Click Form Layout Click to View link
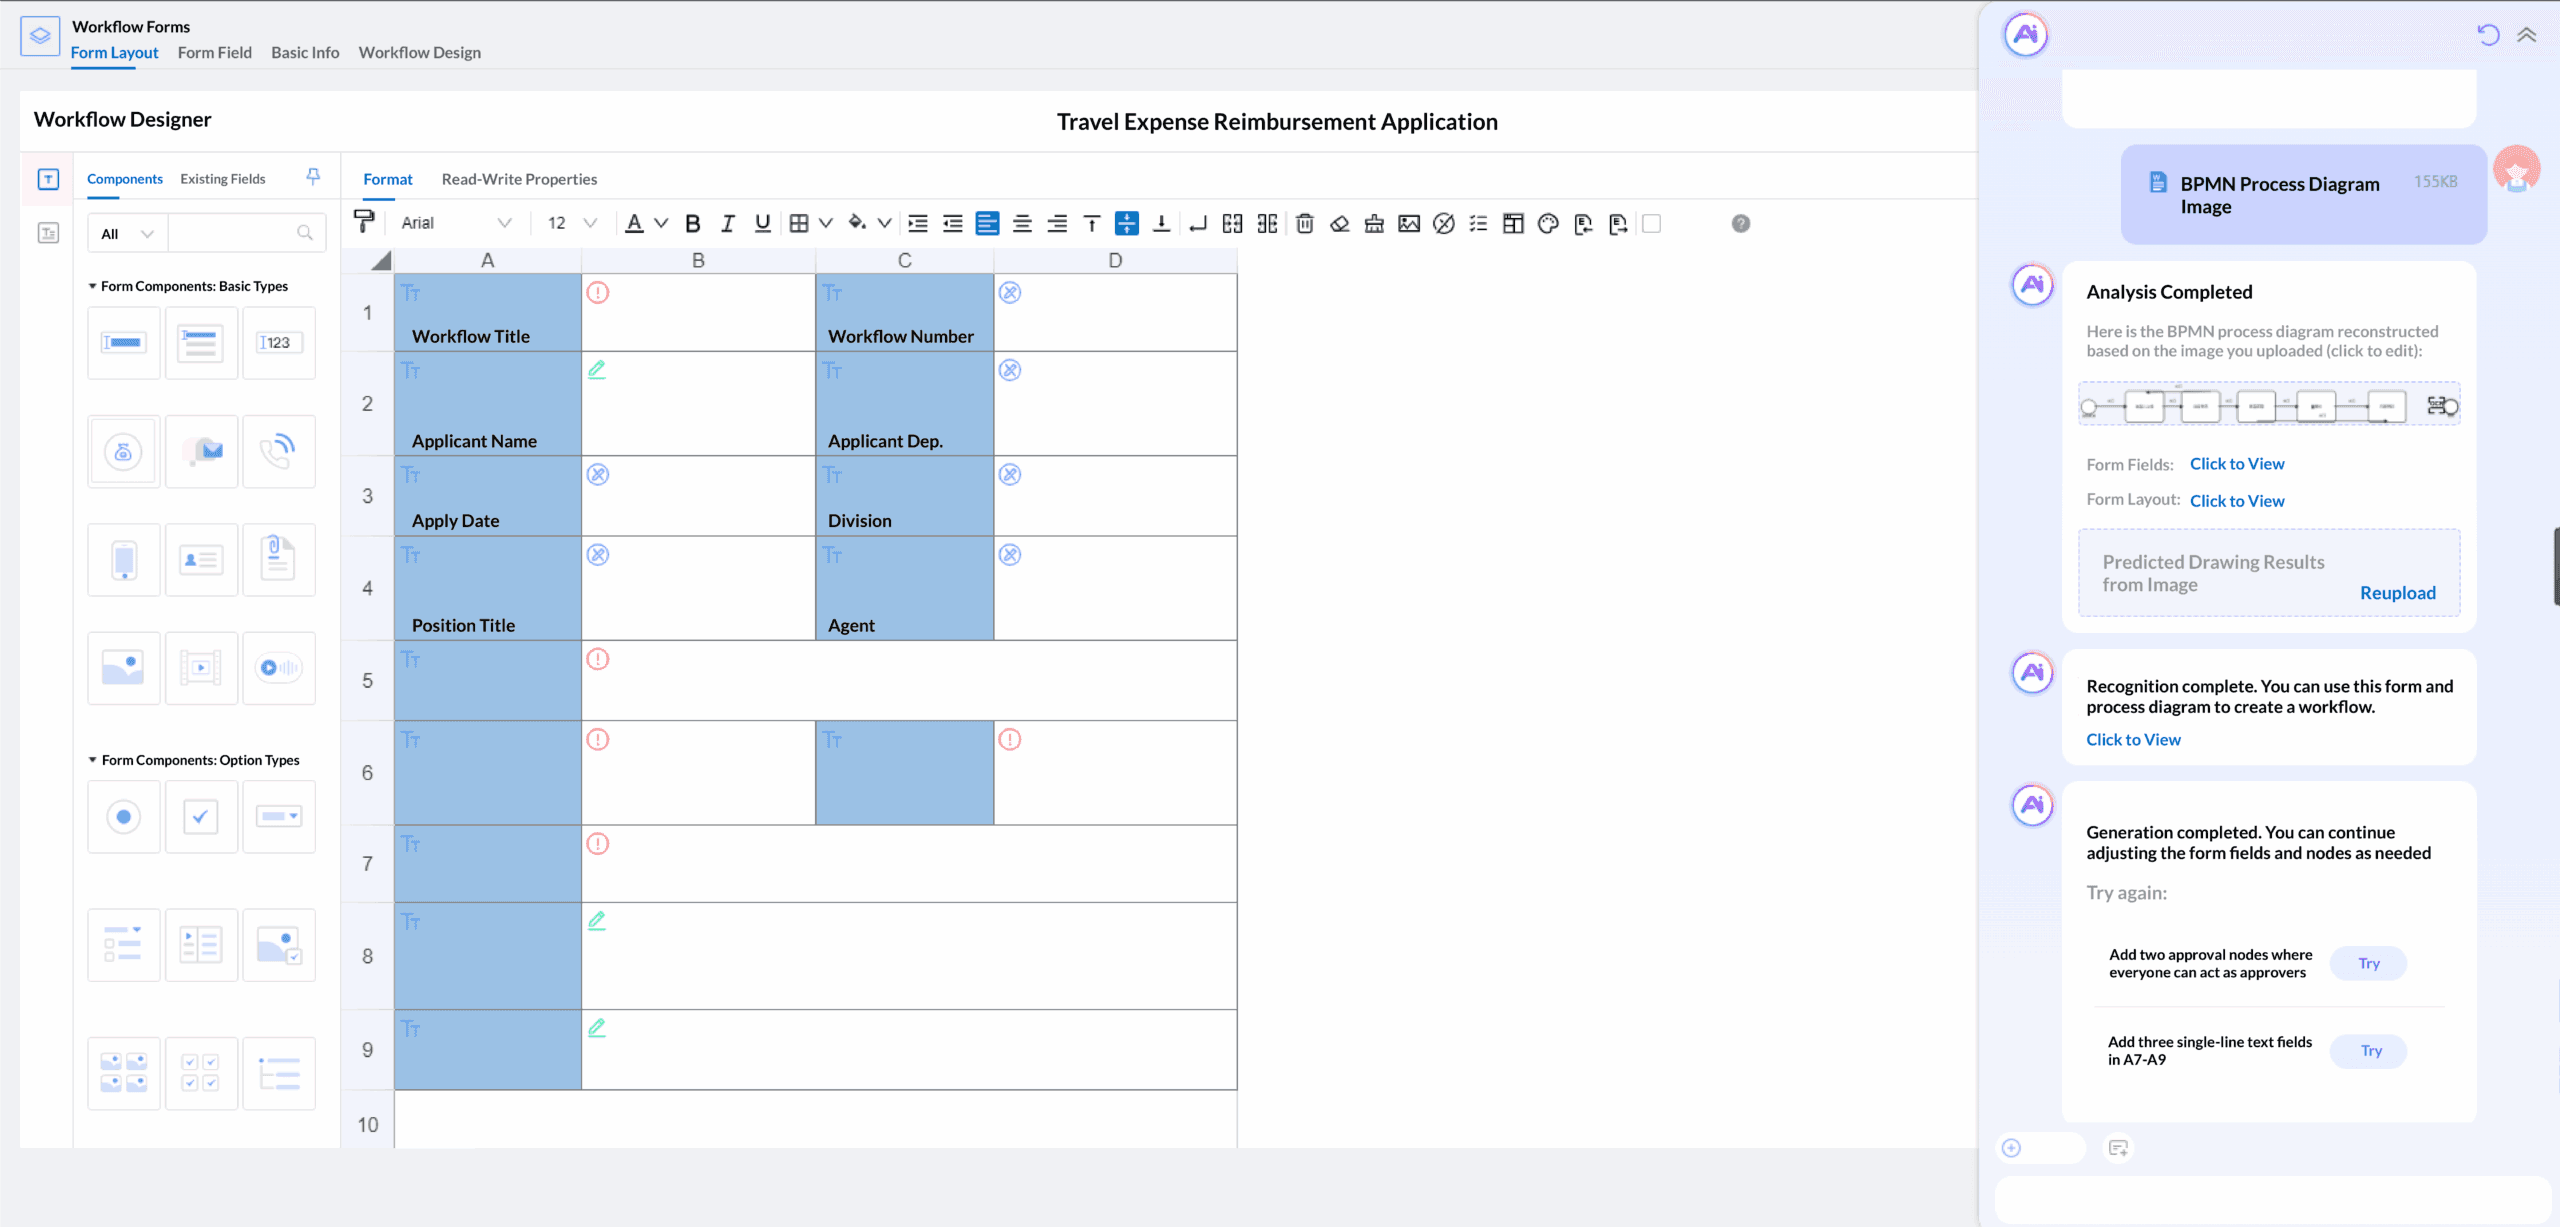The image size is (2560, 1227). click(2237, 501)
